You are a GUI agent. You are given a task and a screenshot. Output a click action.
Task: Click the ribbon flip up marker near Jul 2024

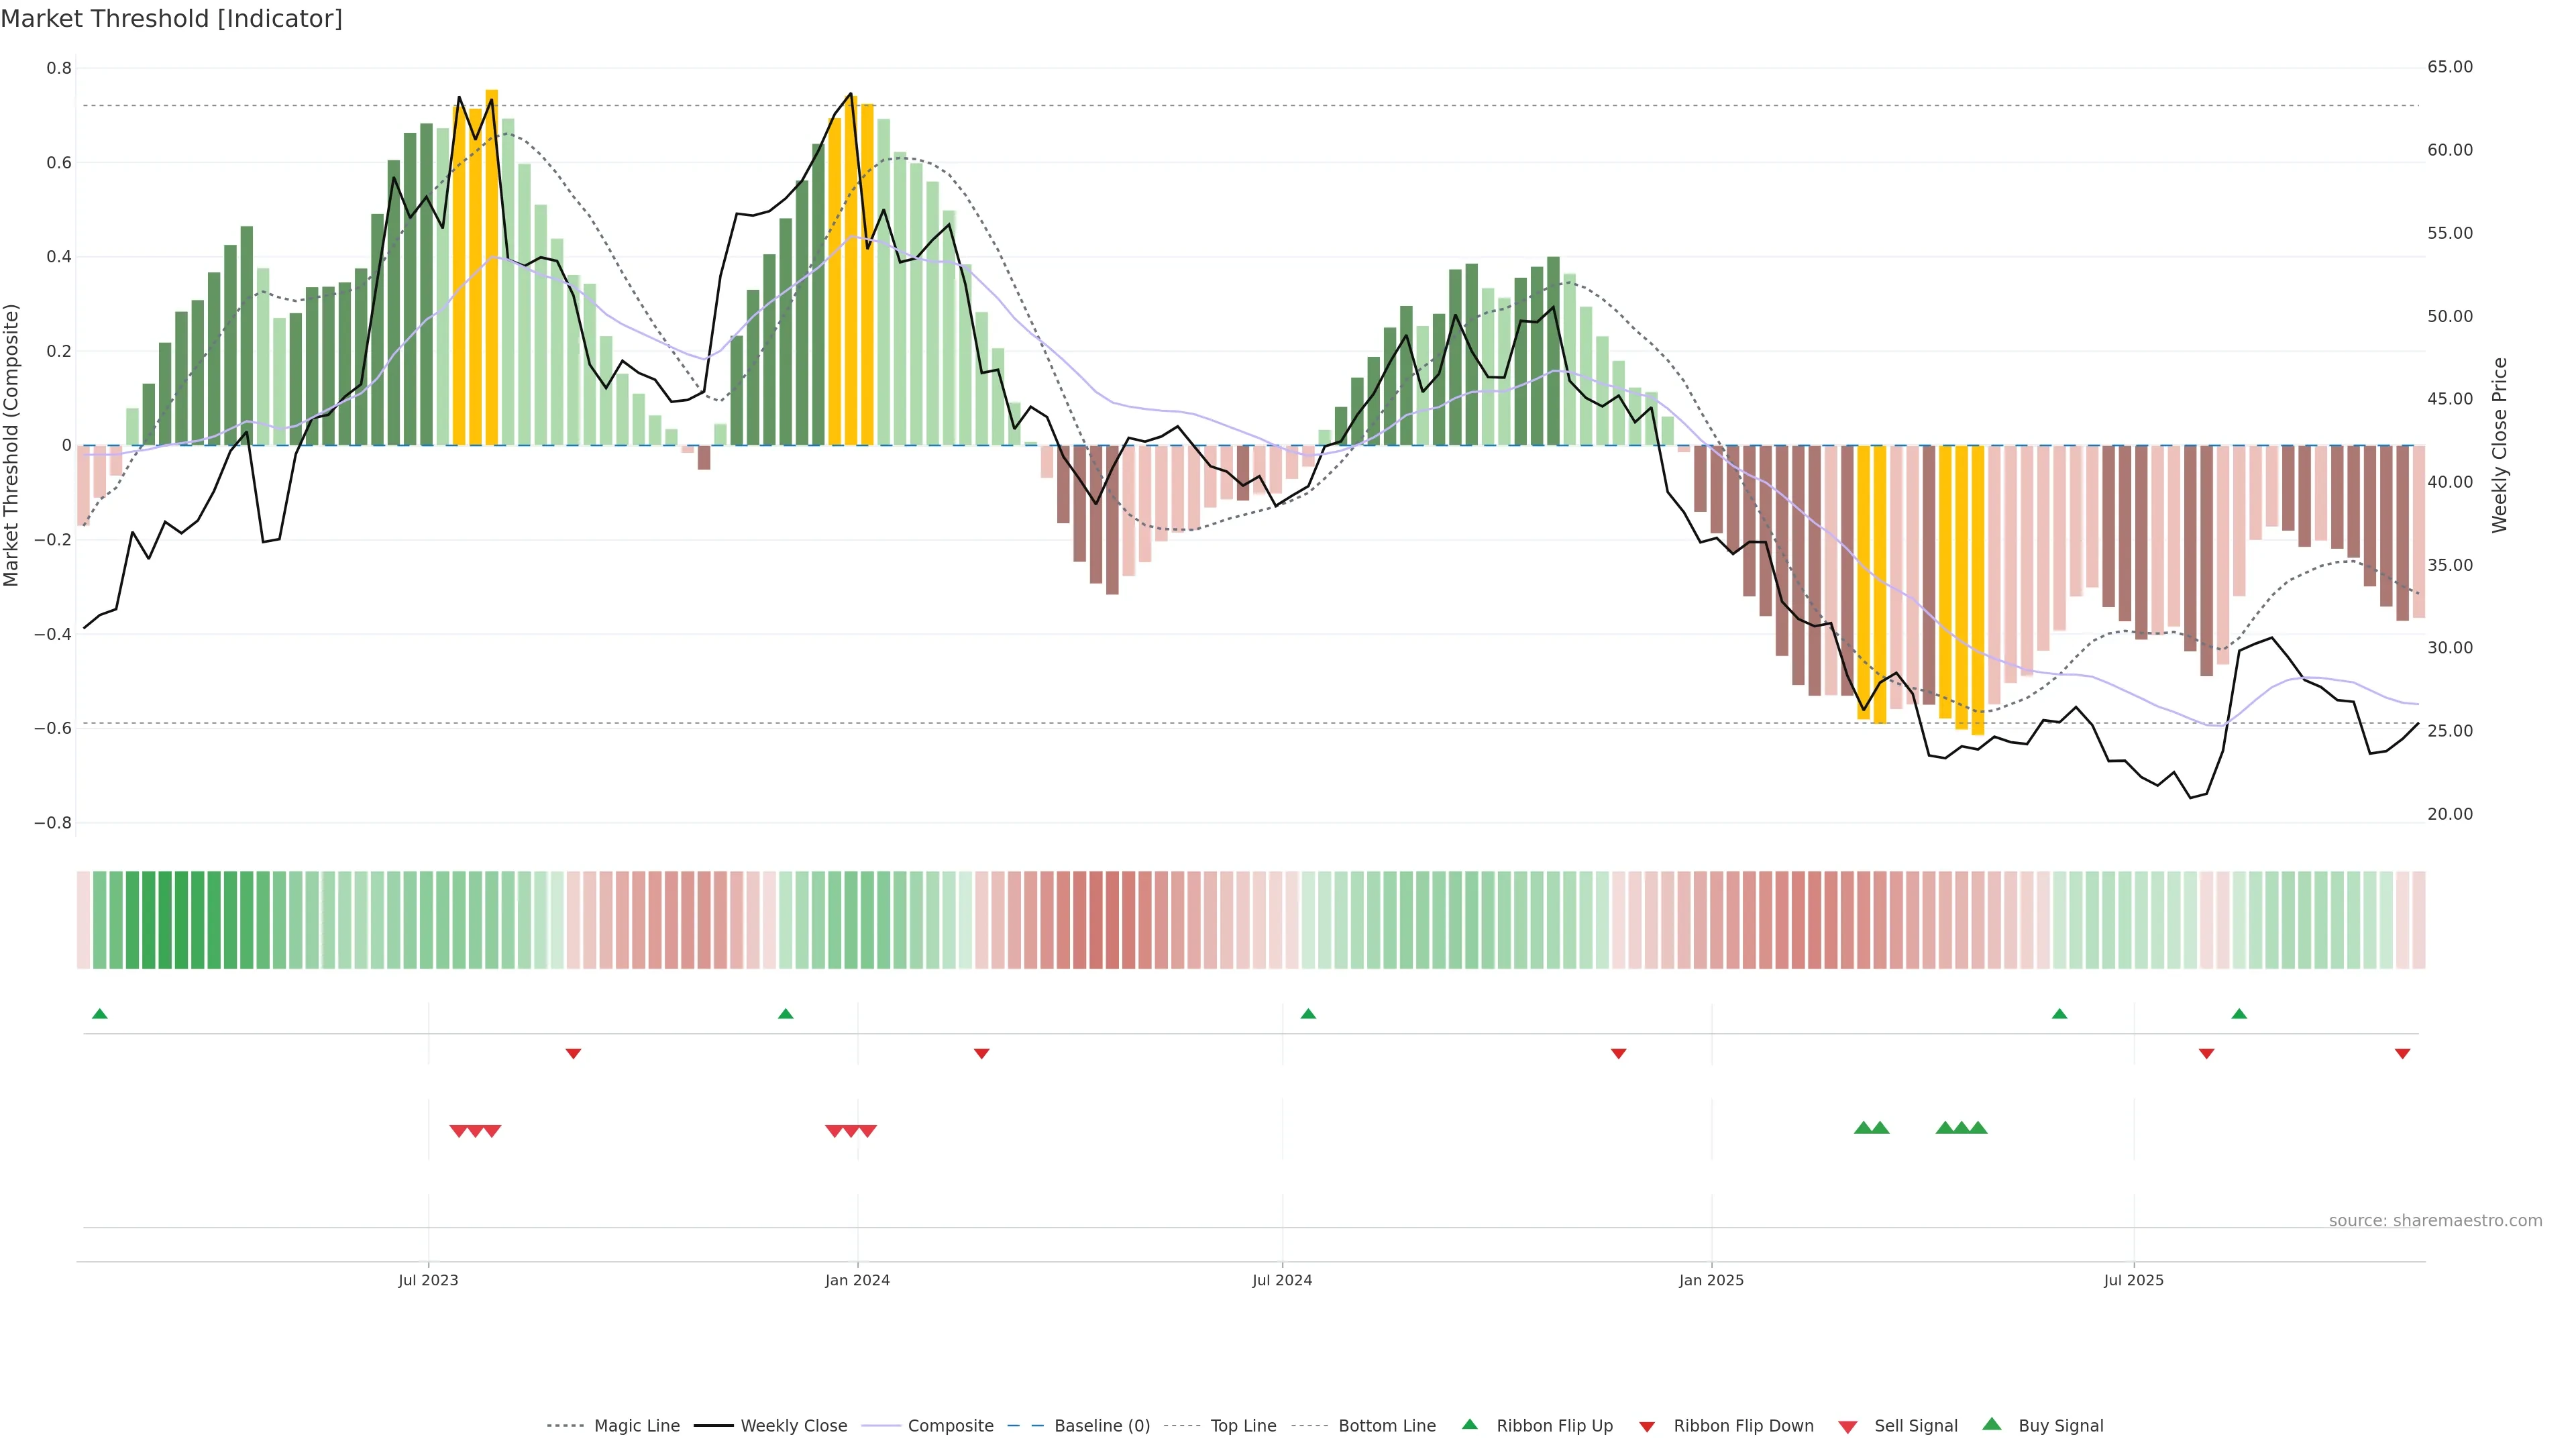point(1308,1014)
